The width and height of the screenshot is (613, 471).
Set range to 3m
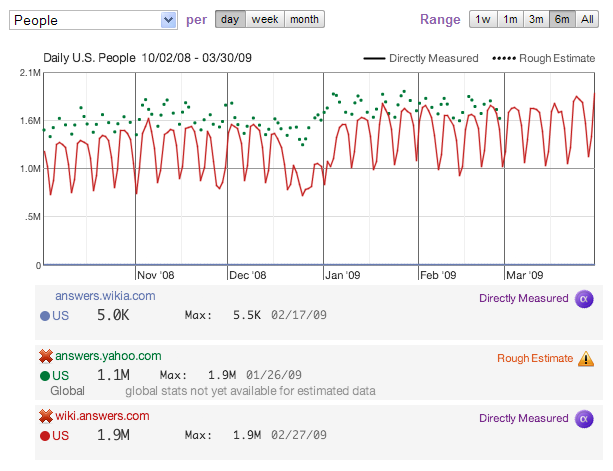pyautogui.click(x=536, y=19)
